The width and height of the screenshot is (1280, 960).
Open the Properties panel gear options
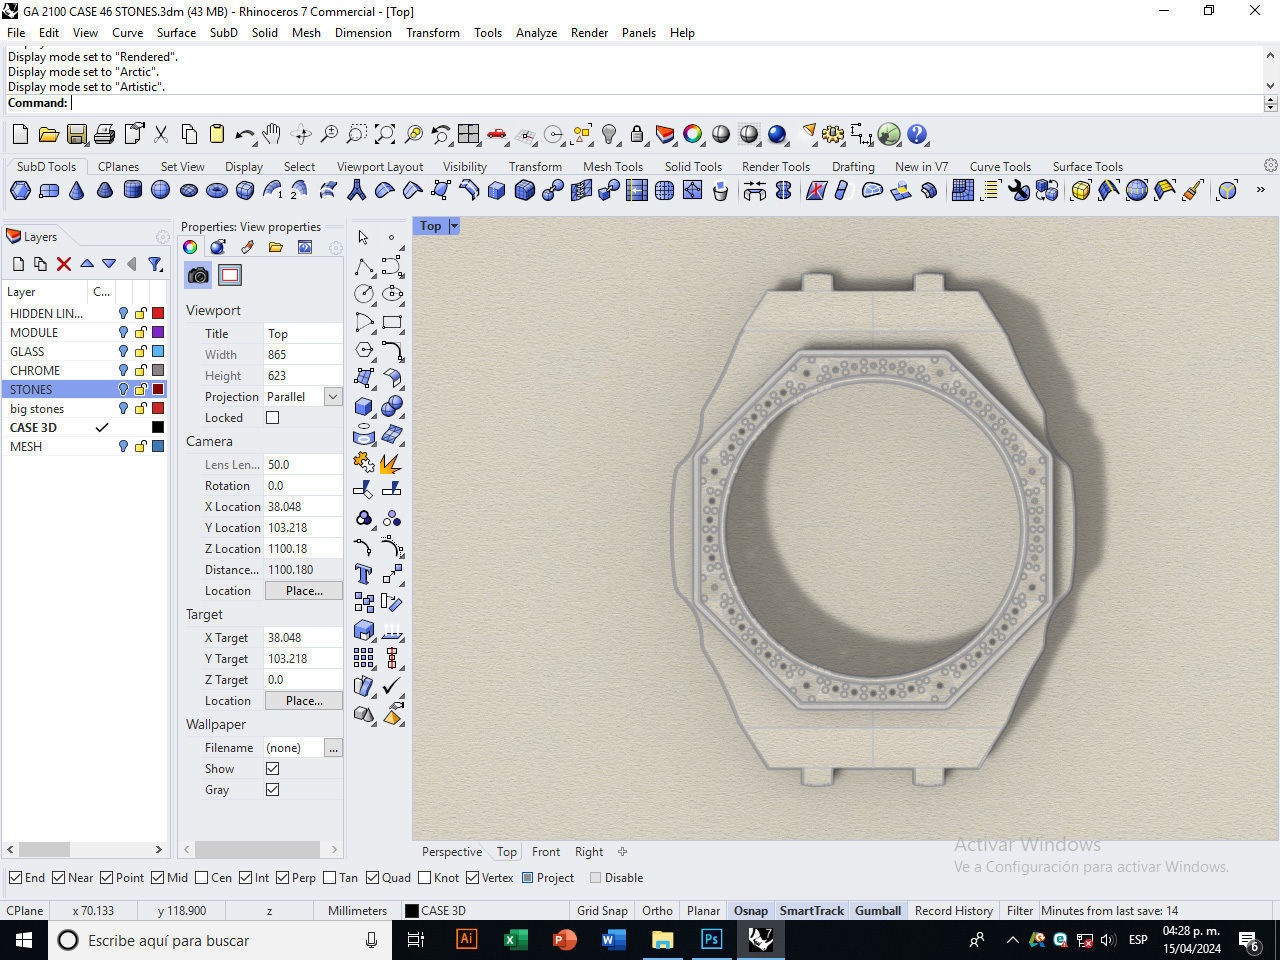(336, 247)
